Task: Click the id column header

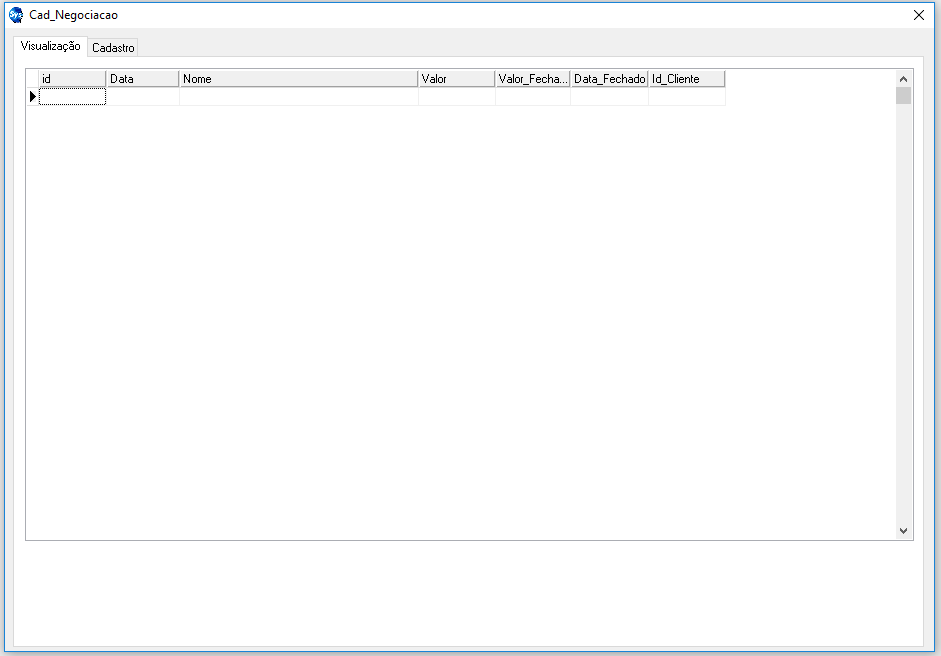Action: tap(72, 79)
